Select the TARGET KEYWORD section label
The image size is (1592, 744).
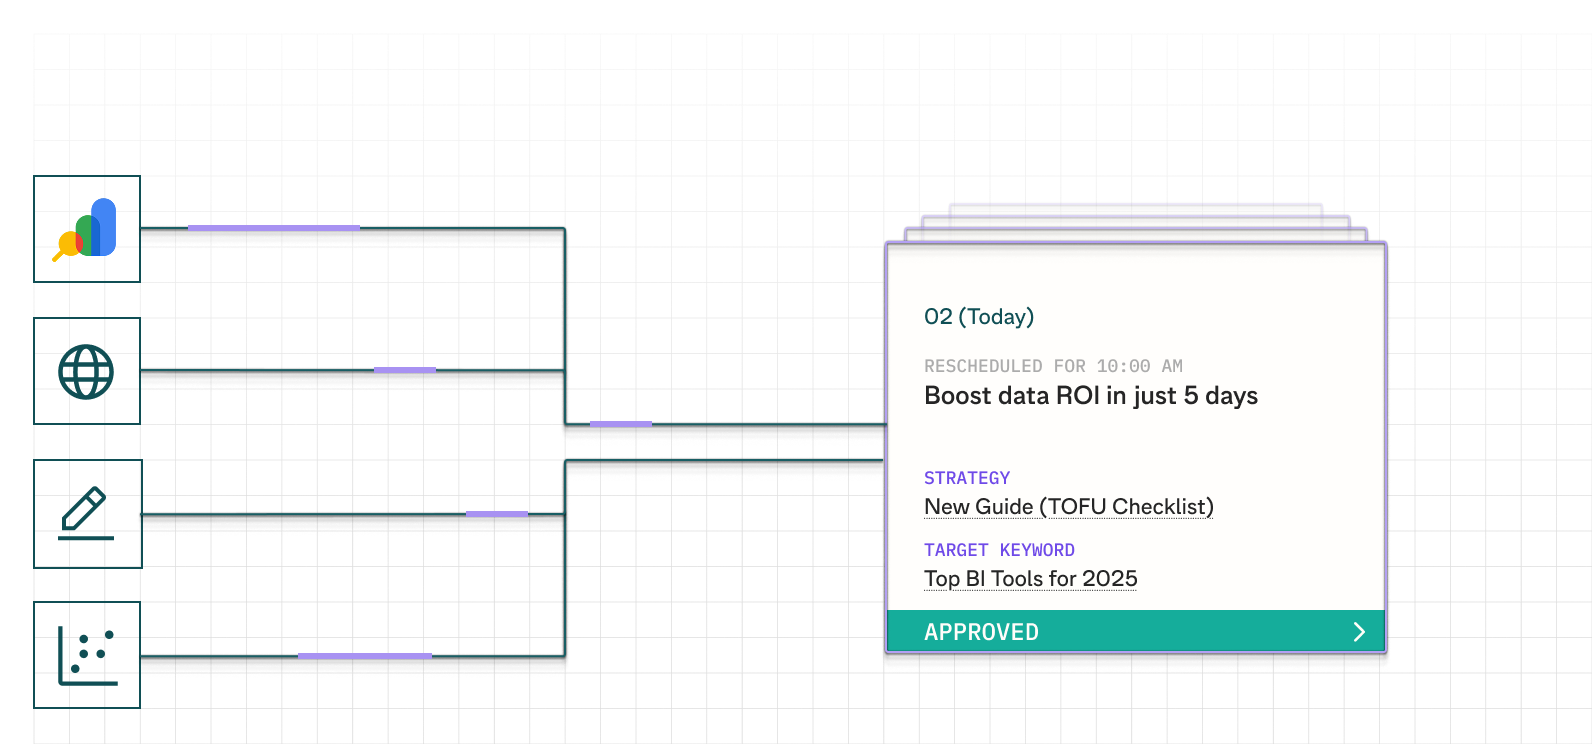(x=998, y=550)
